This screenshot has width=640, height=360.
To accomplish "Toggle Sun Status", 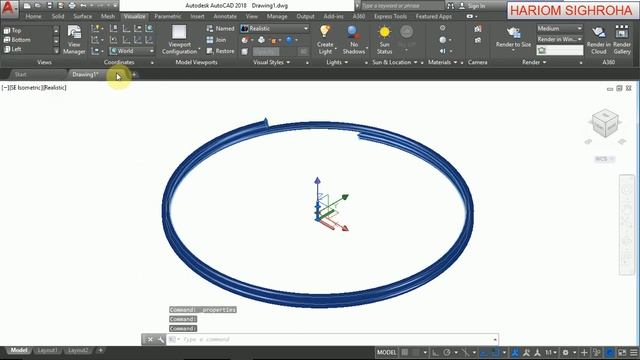I will (384, 40).
